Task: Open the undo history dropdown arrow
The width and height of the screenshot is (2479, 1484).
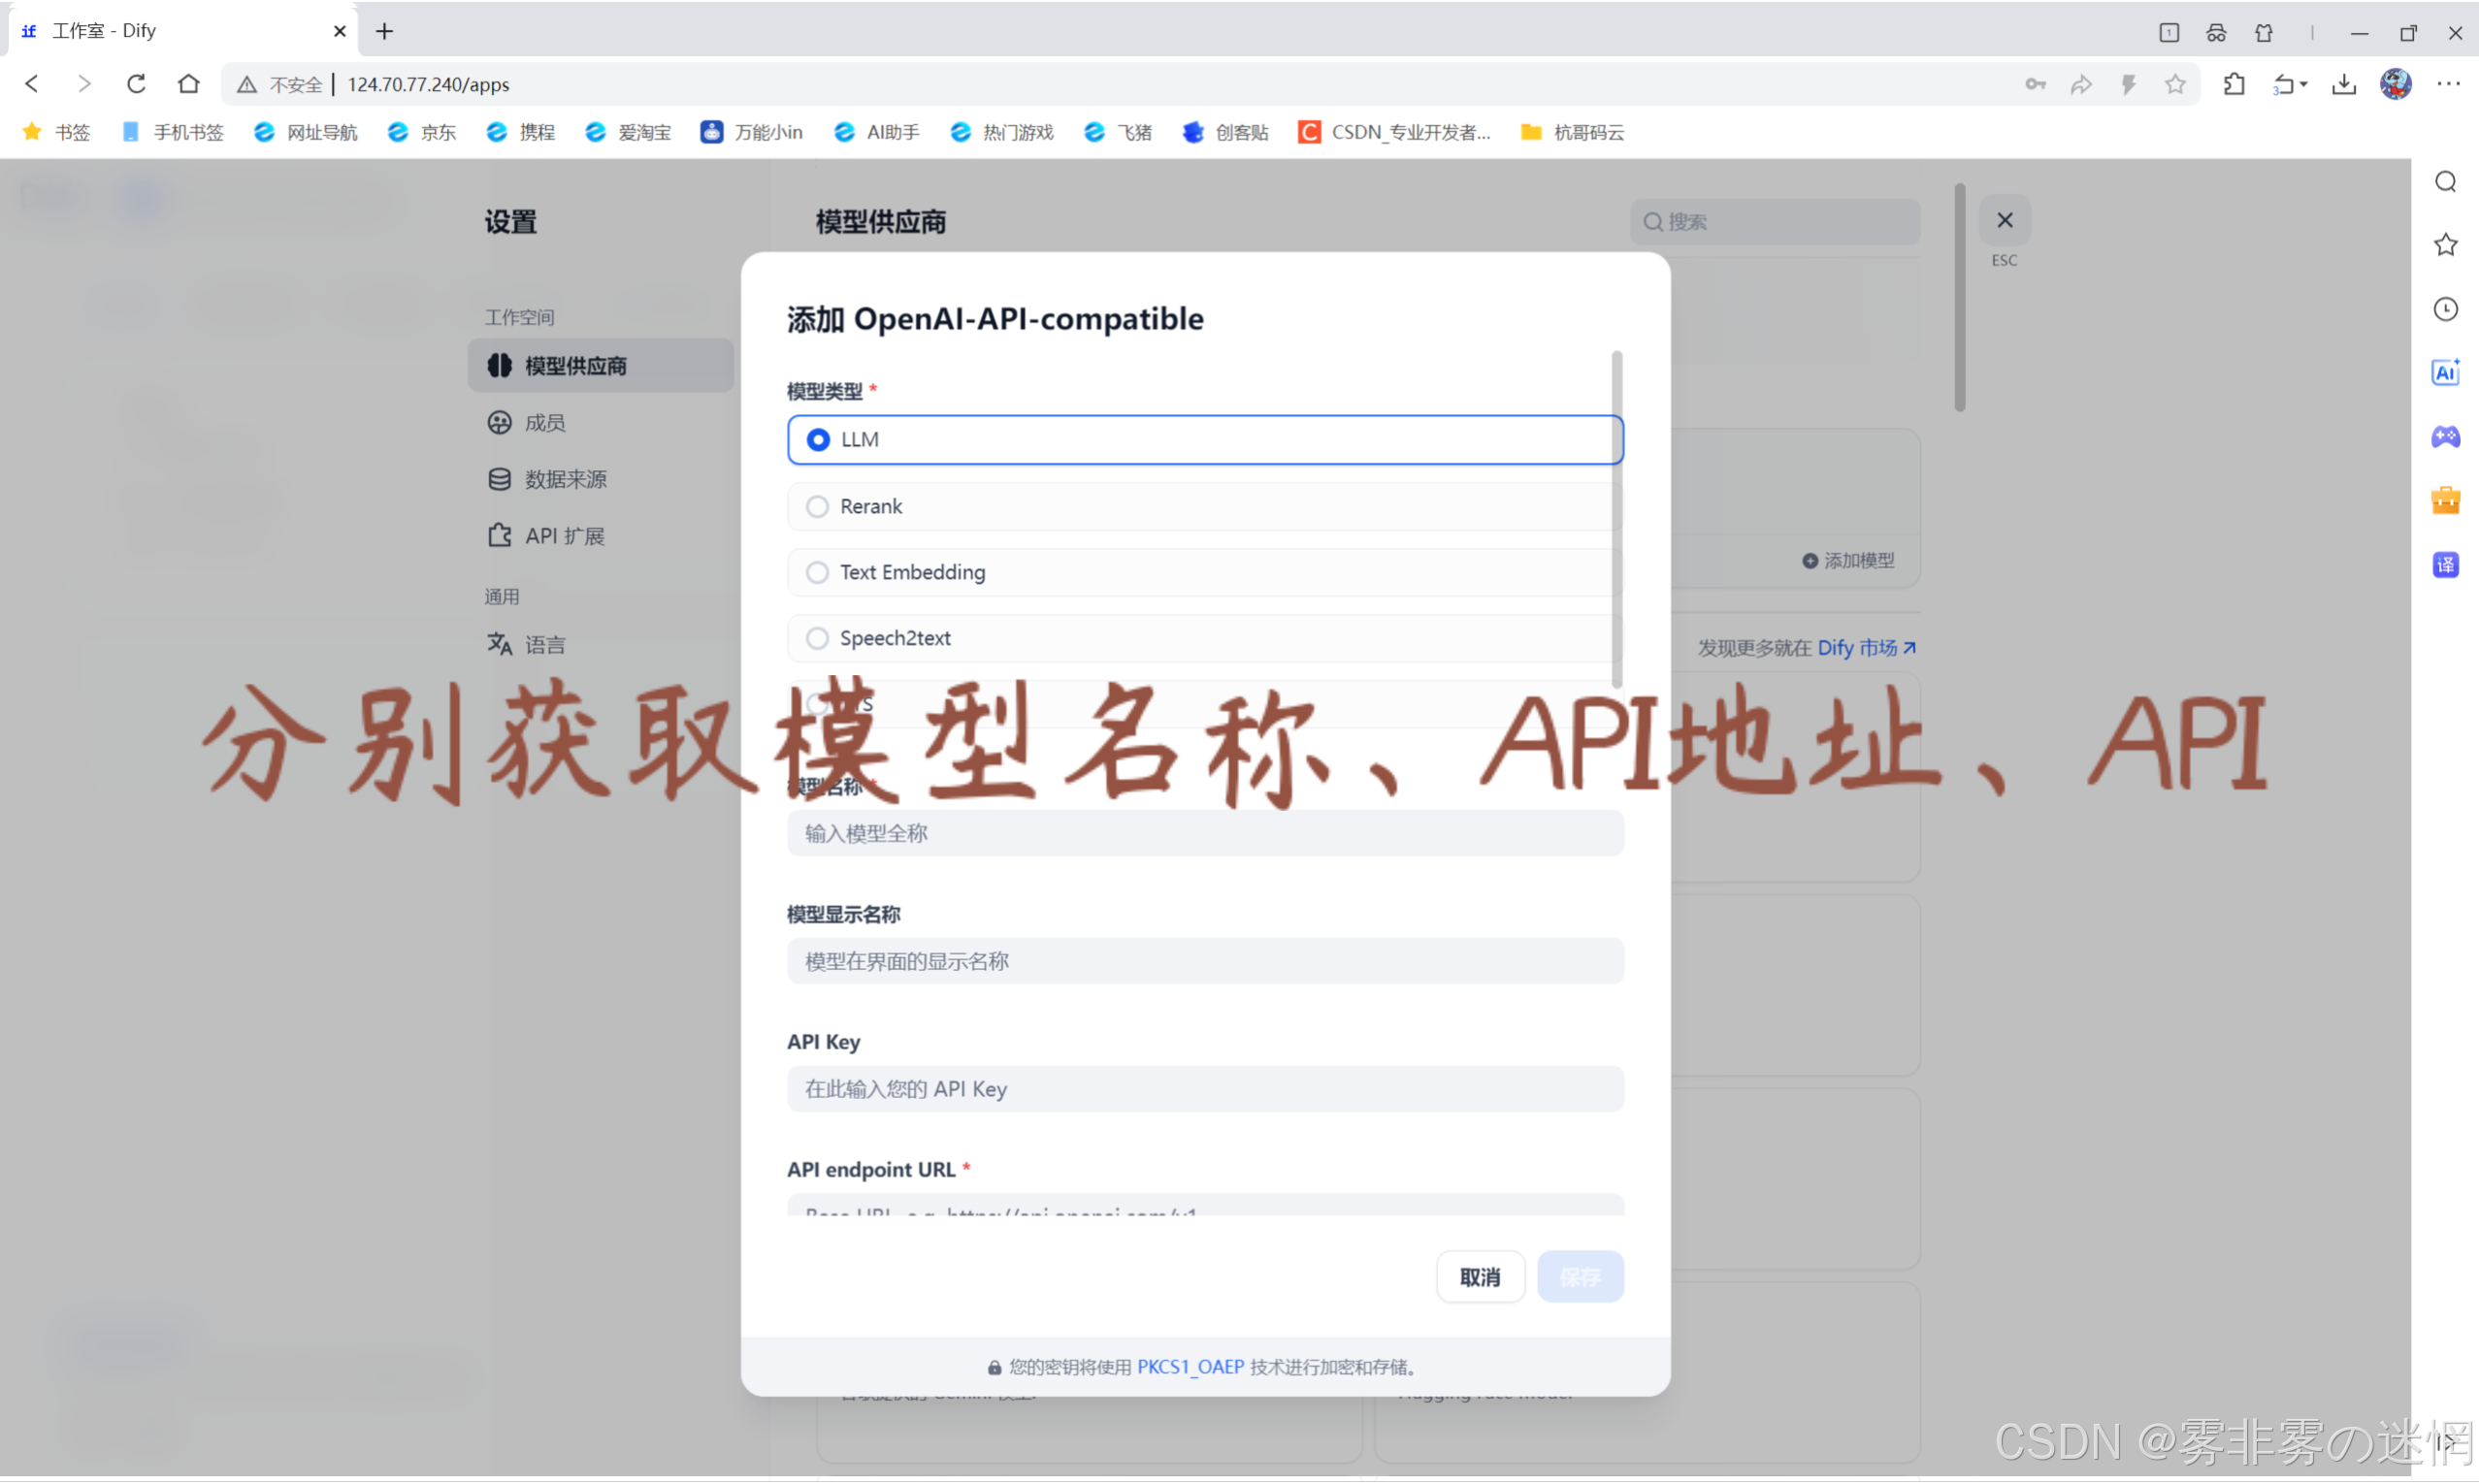Action: coord(2304,84)
